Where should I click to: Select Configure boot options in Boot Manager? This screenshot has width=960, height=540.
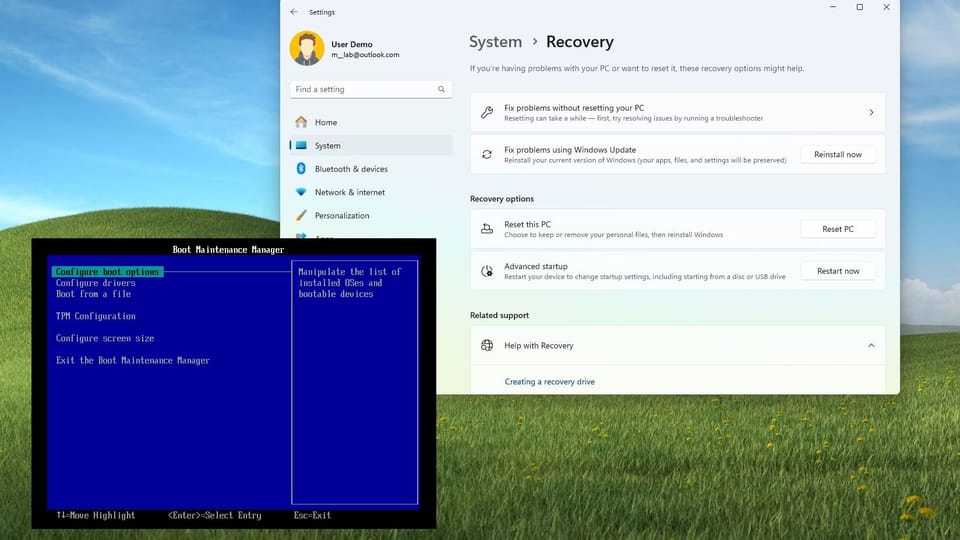[x=107, y=272]
